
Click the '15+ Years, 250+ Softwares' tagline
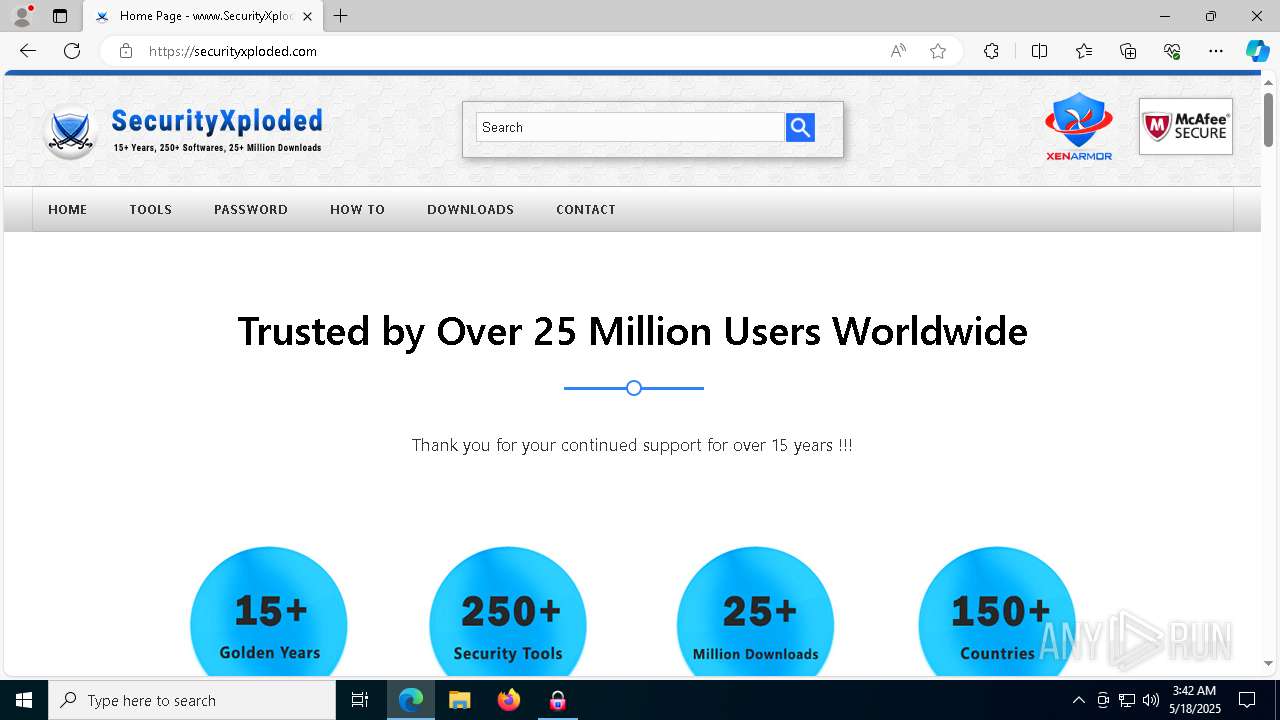(217, 148)
